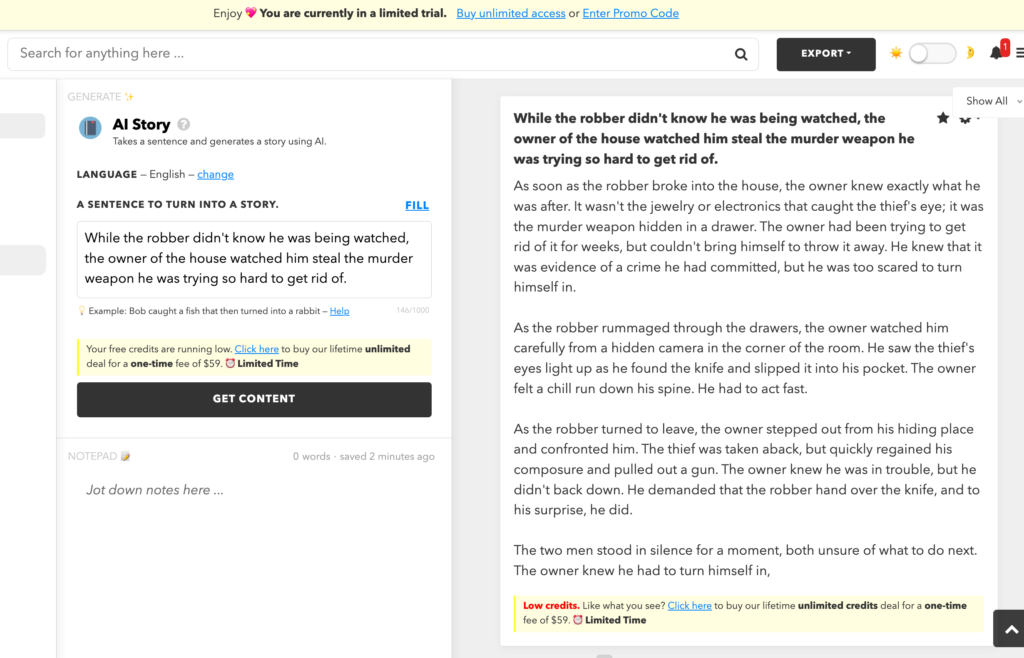Click the back-to-top arrow icon
The width and height of the screenshot is (1024, 658).
click(1010, 629)
